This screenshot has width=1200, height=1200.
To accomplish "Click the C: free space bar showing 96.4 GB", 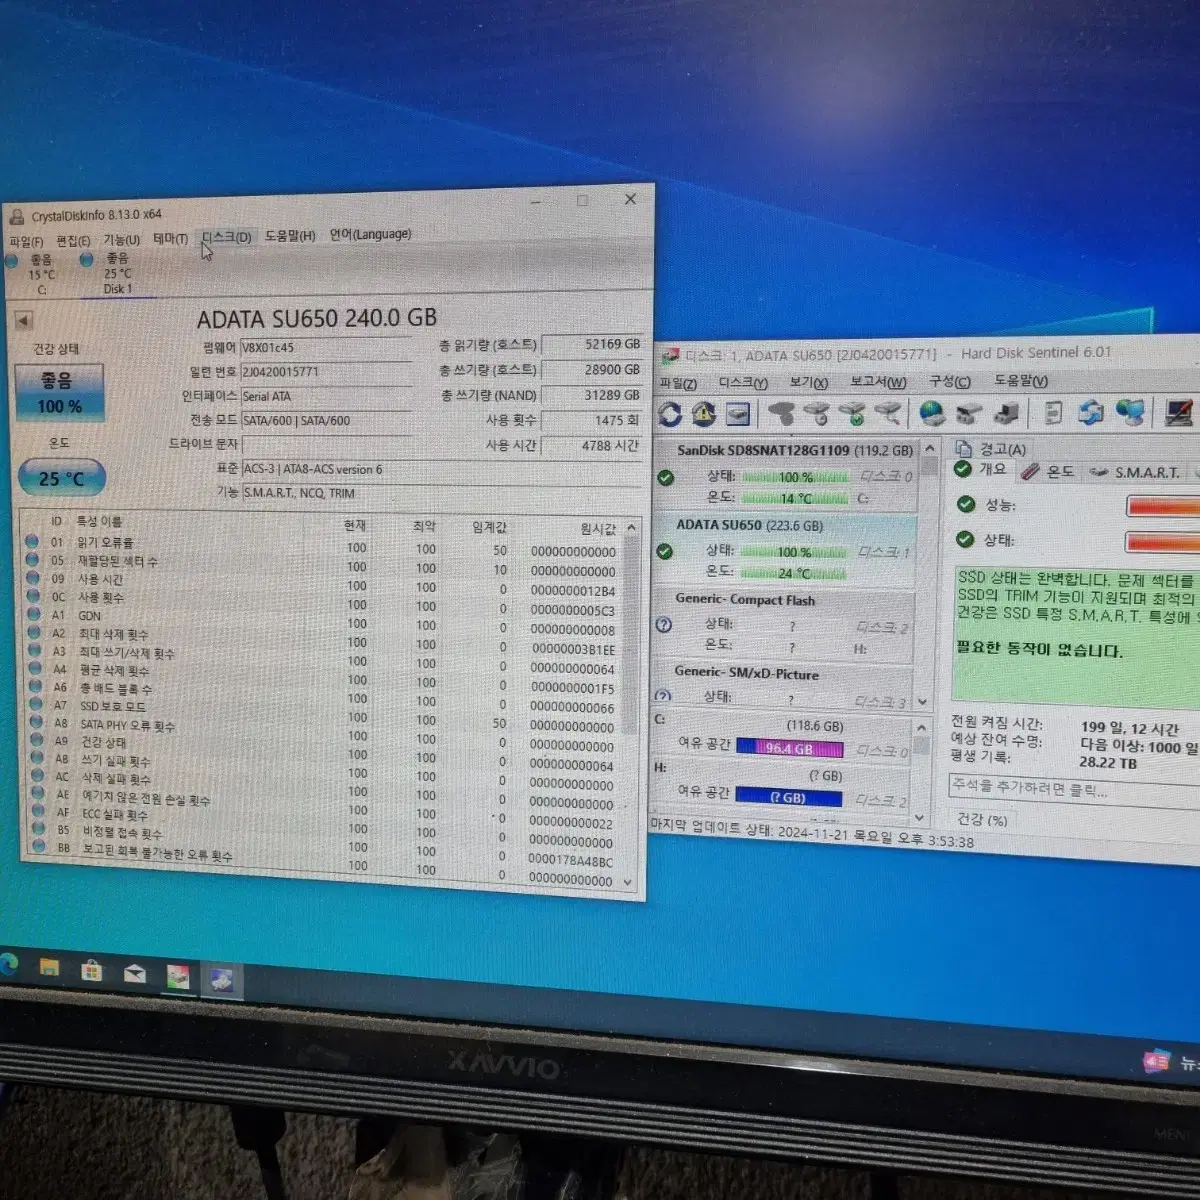I will 790,748.
